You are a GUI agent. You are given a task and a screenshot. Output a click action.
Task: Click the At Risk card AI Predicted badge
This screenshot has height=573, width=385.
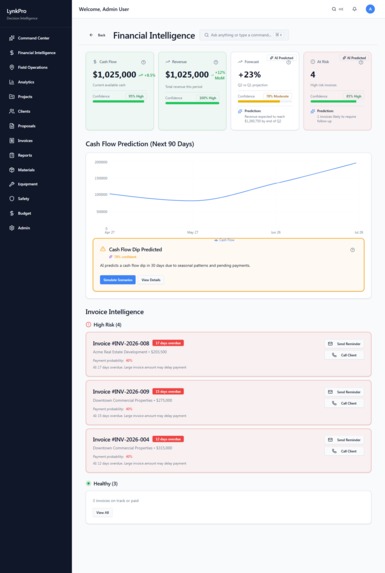(x=354, y=58)
